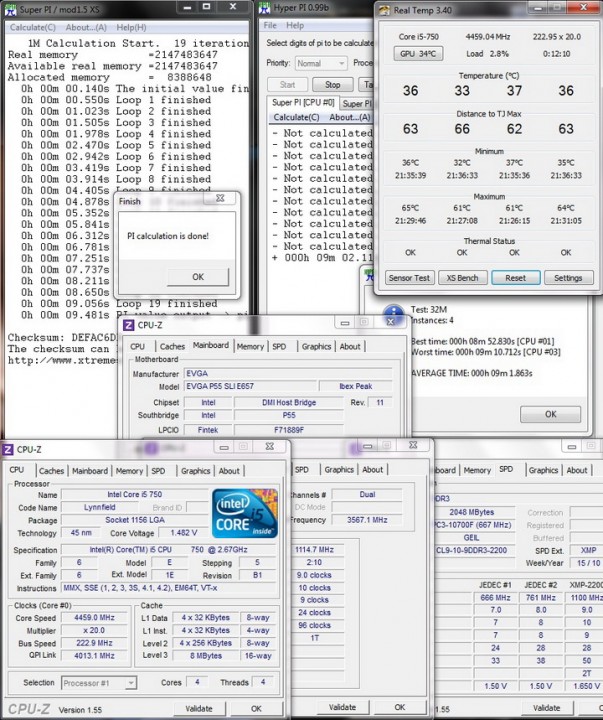Select the Graphics tab in the Mainboard CPU-Z window

(x=316, y=347)
